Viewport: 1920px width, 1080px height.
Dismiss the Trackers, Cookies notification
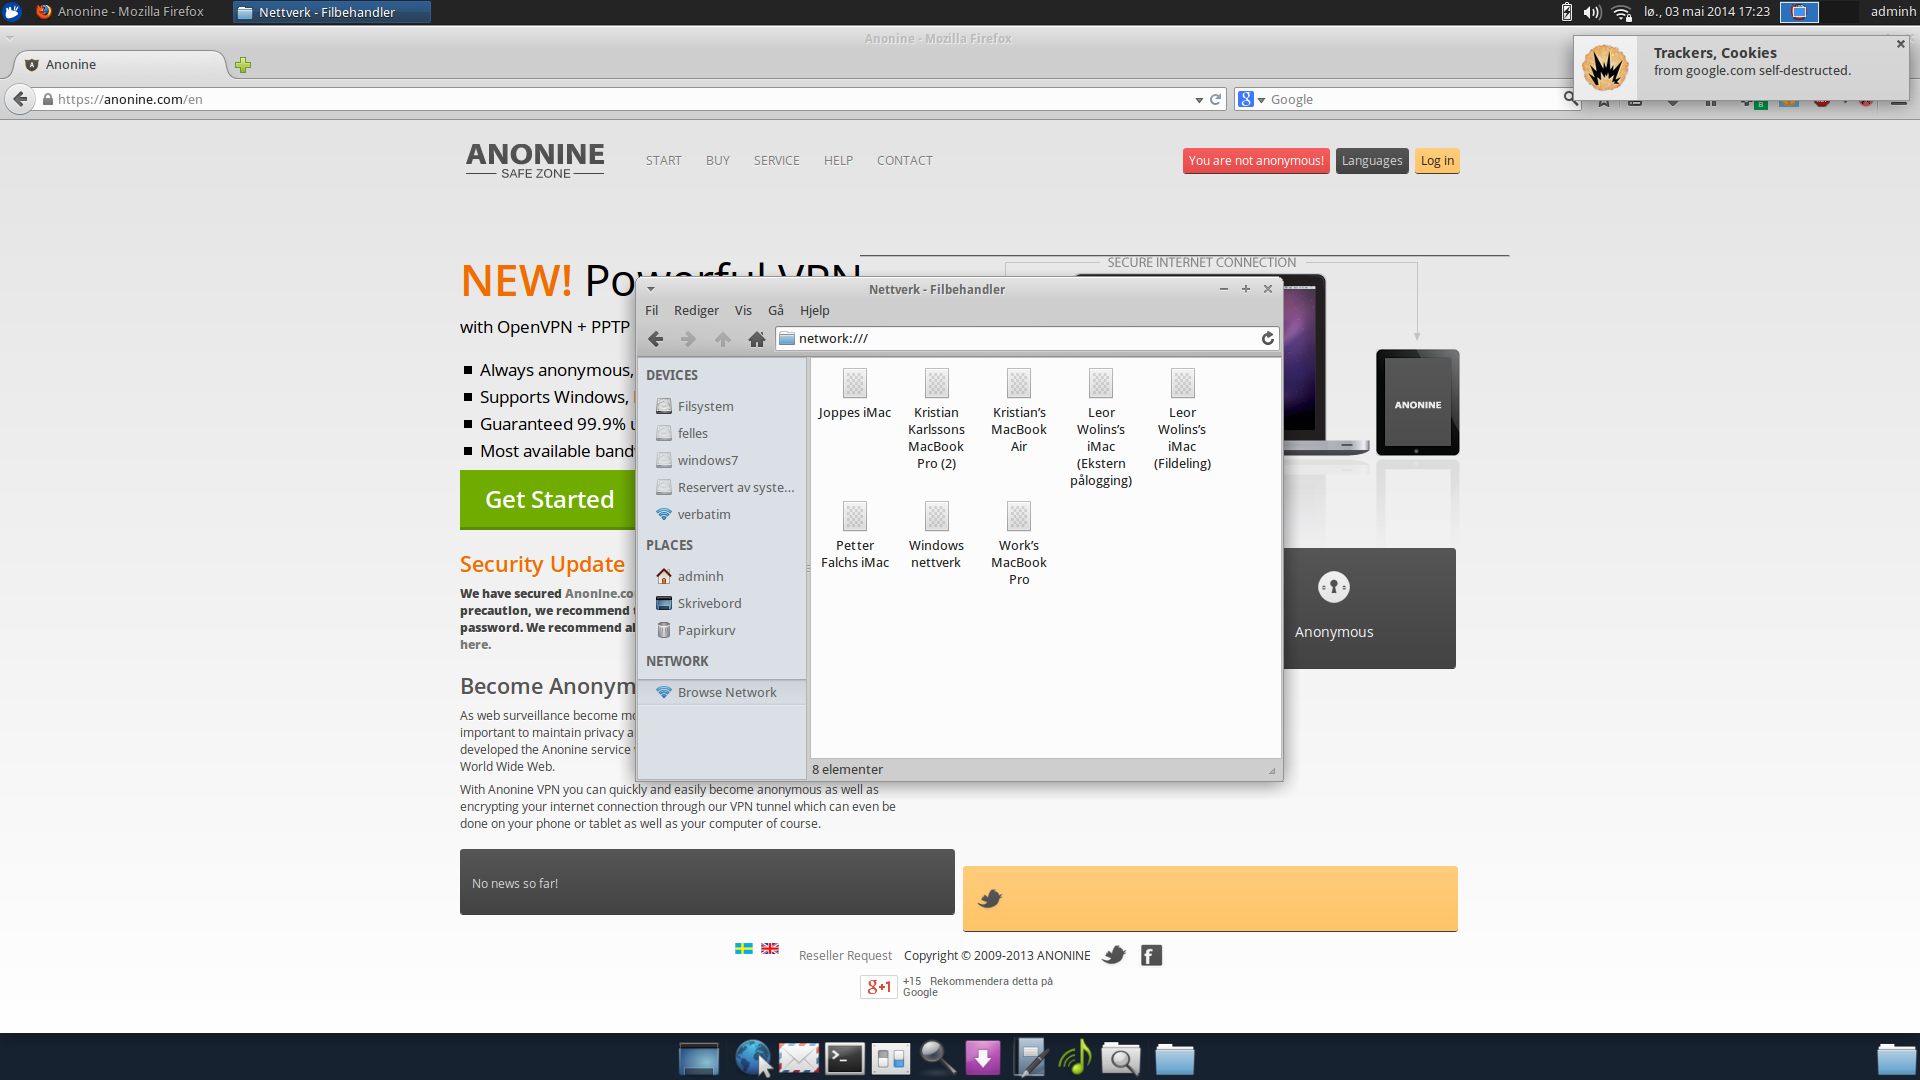pos(1901,44)
